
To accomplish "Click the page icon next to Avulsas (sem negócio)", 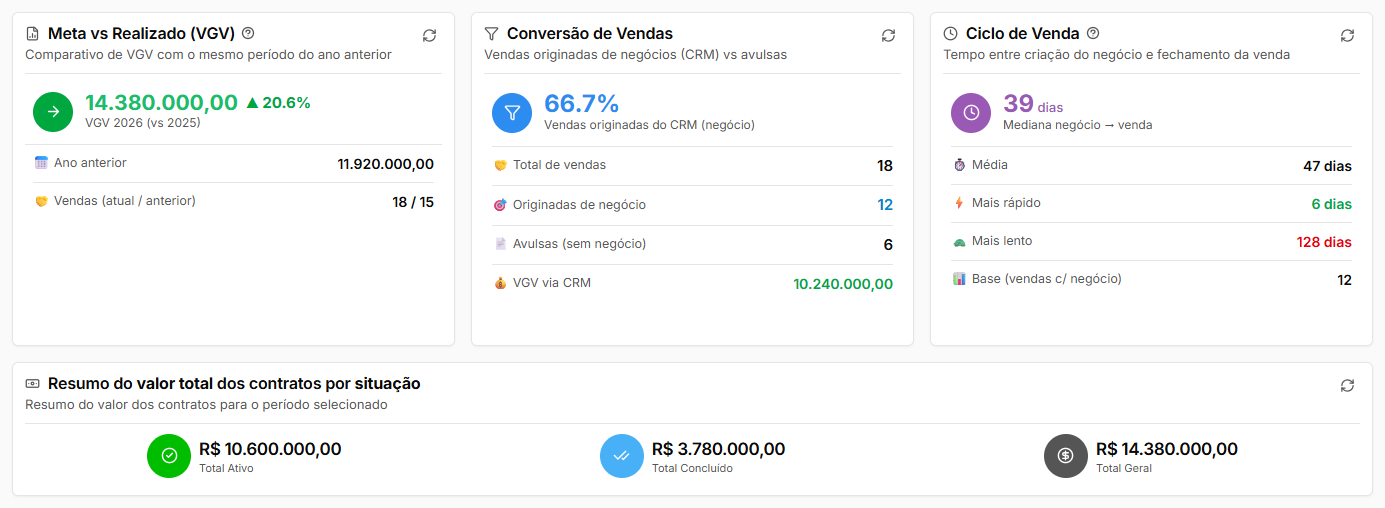I will pyautogui.click(x=500, y=243).
